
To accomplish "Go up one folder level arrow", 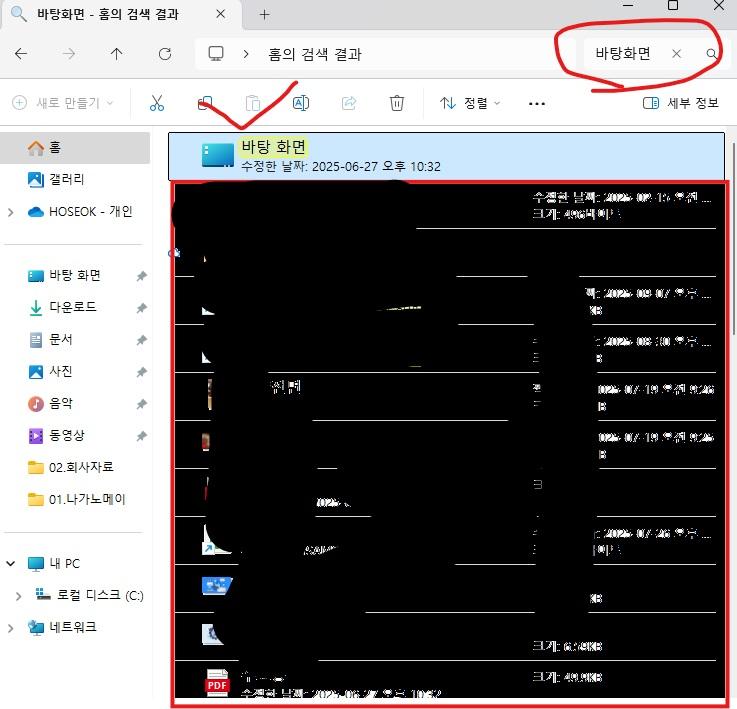I will [117, 54].
